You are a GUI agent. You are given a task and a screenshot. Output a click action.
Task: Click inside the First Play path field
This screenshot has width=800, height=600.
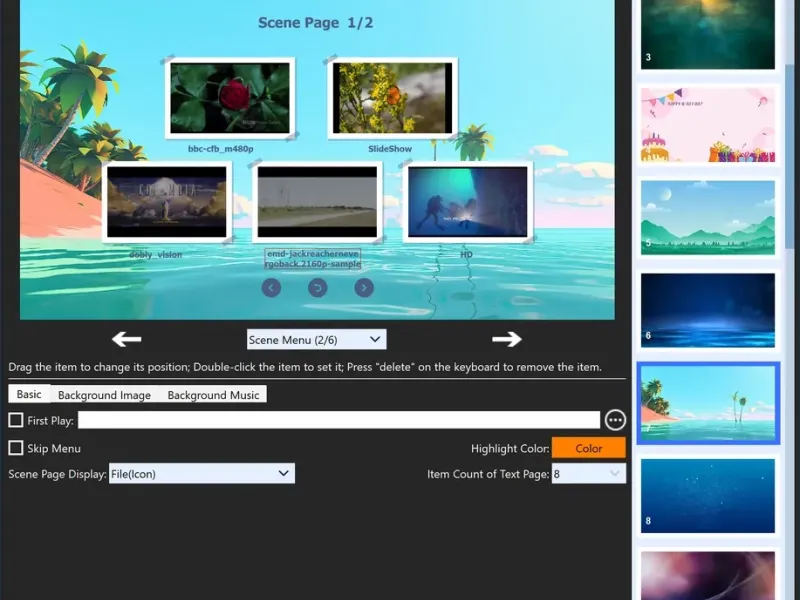click(339, 420)
